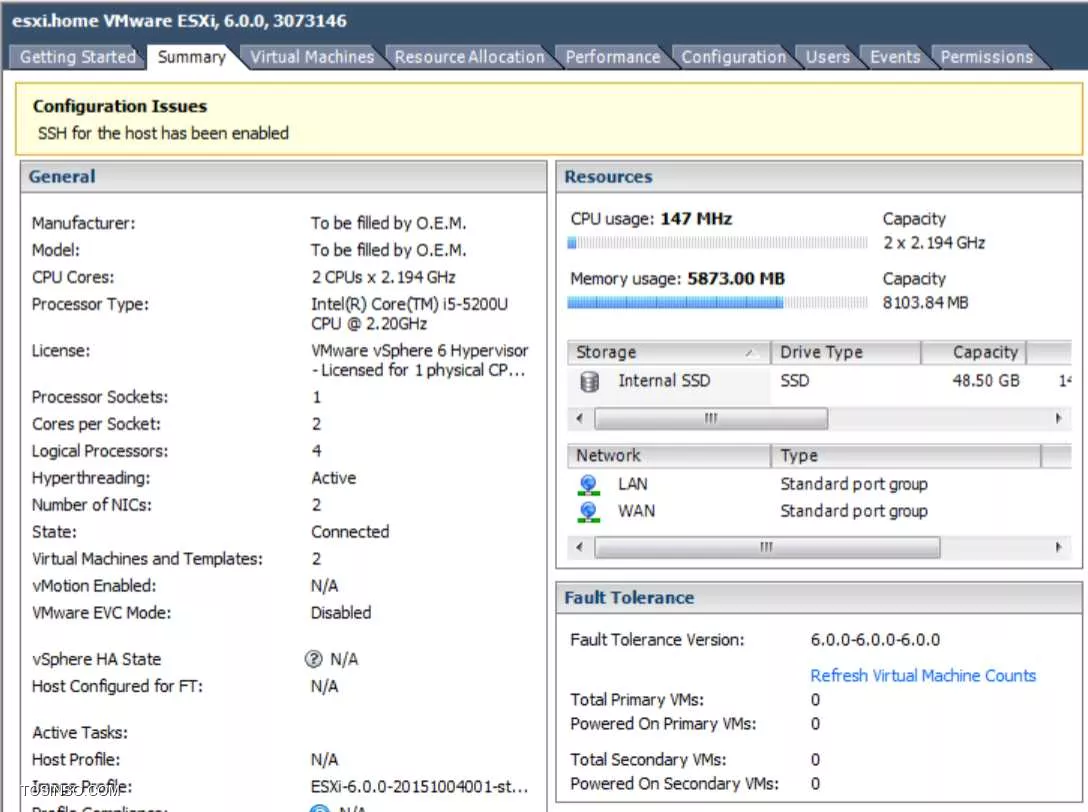
Task: Click the Fault Tolerance panel header
Action: (819, 598)
